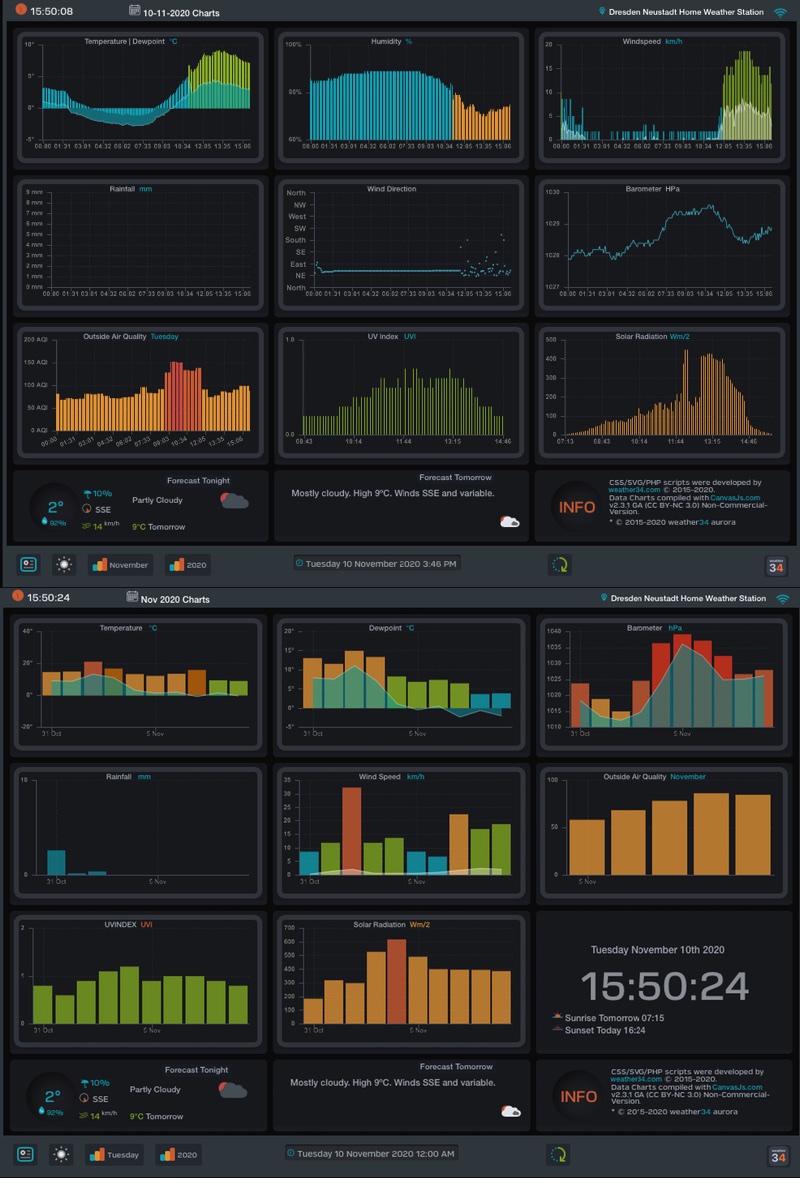Click weather34 logo icon in daily charts footer
This screenshot has height=1200, width=800.
(777, 565)
